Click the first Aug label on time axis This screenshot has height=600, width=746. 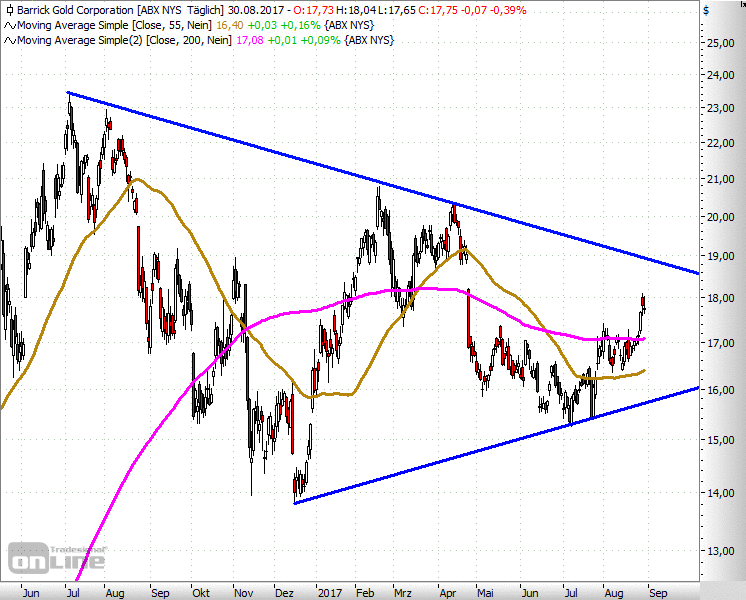pos(115,593)
